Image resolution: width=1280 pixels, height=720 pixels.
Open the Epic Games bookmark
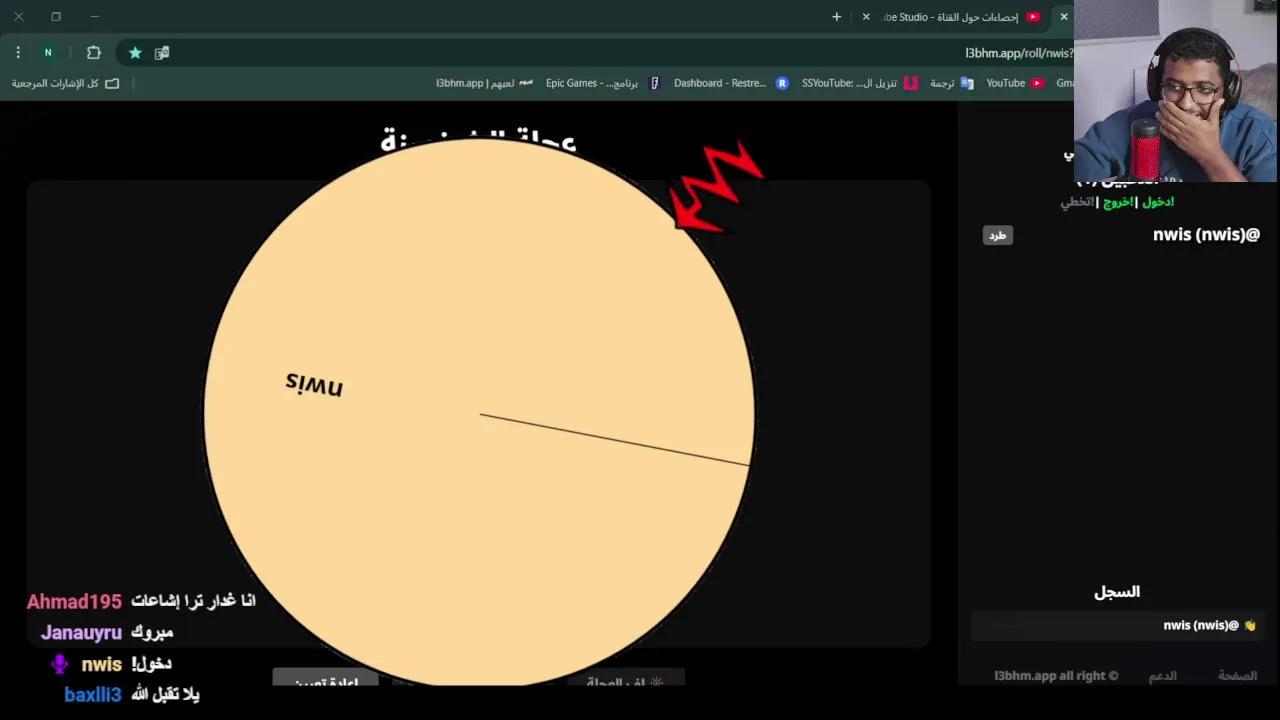click(x=603, y=83)
